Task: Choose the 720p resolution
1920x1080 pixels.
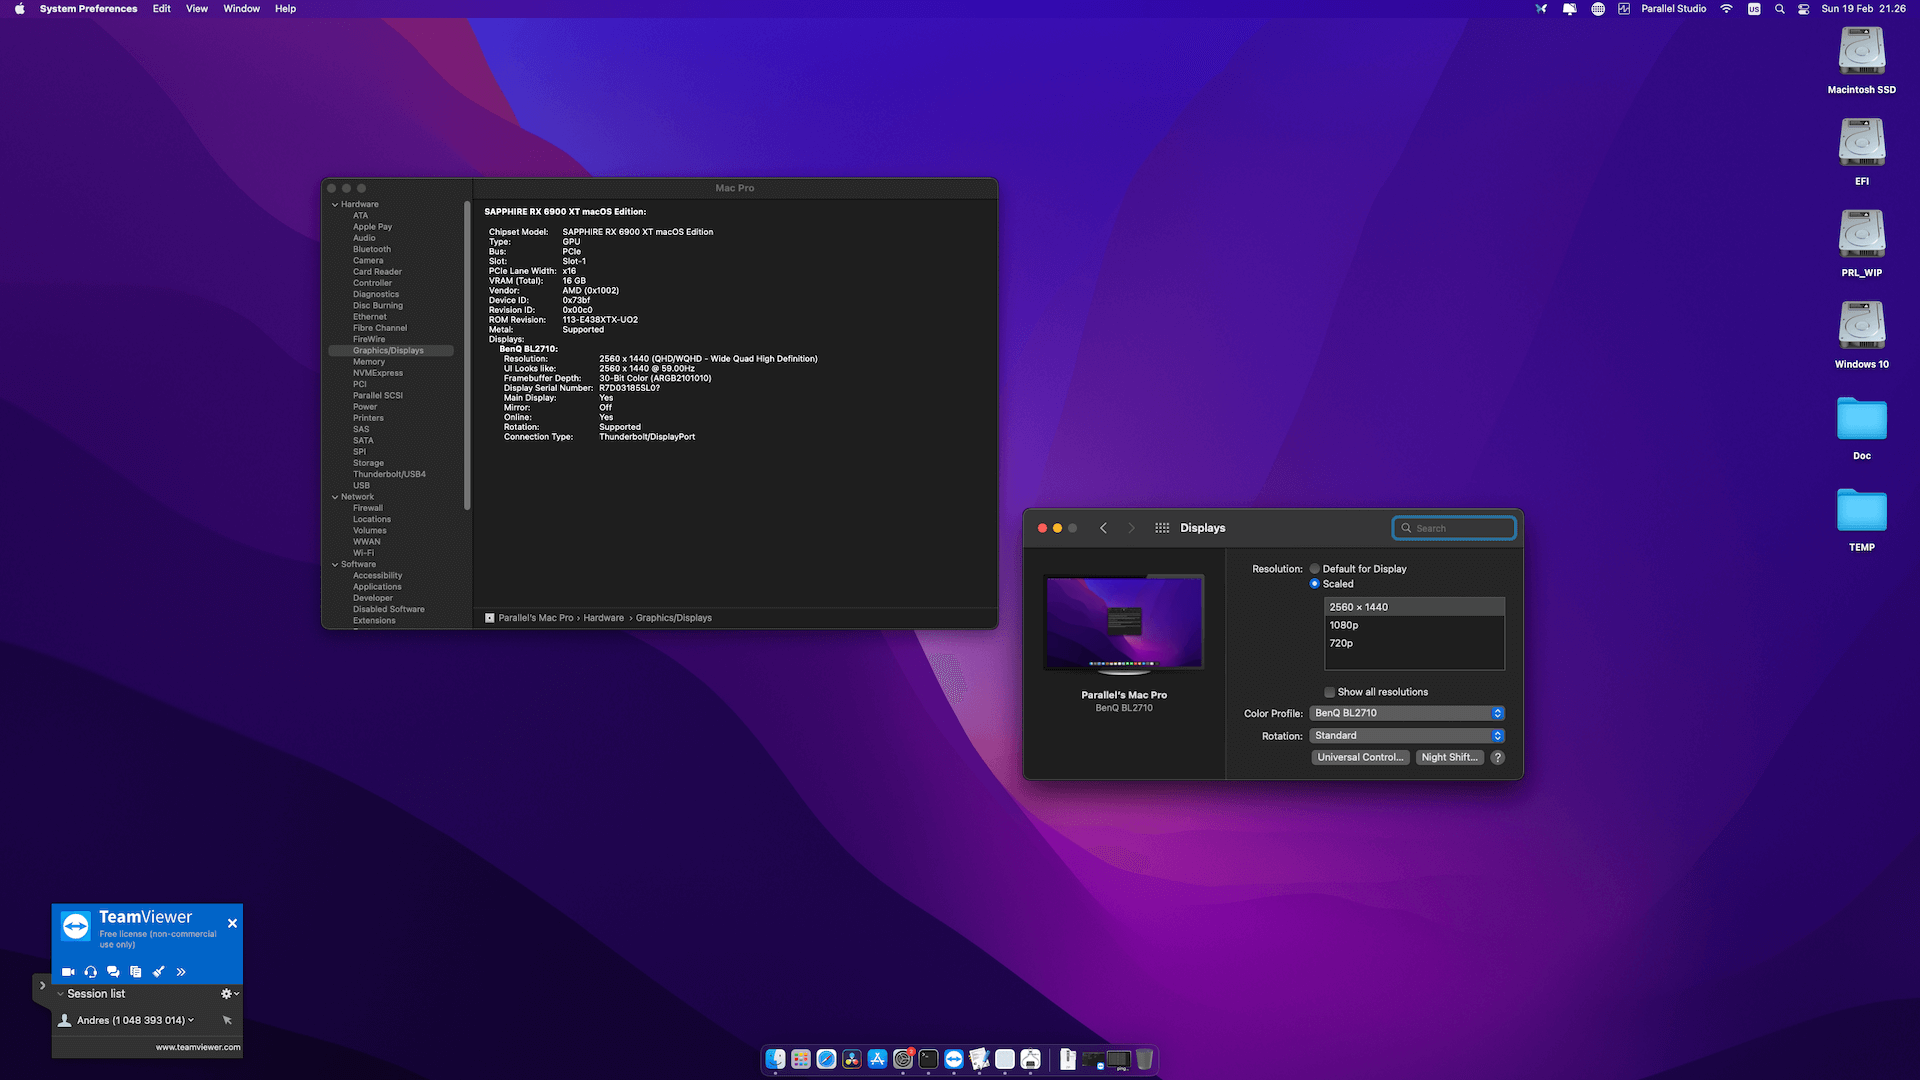Action: tap(1414, 643)
